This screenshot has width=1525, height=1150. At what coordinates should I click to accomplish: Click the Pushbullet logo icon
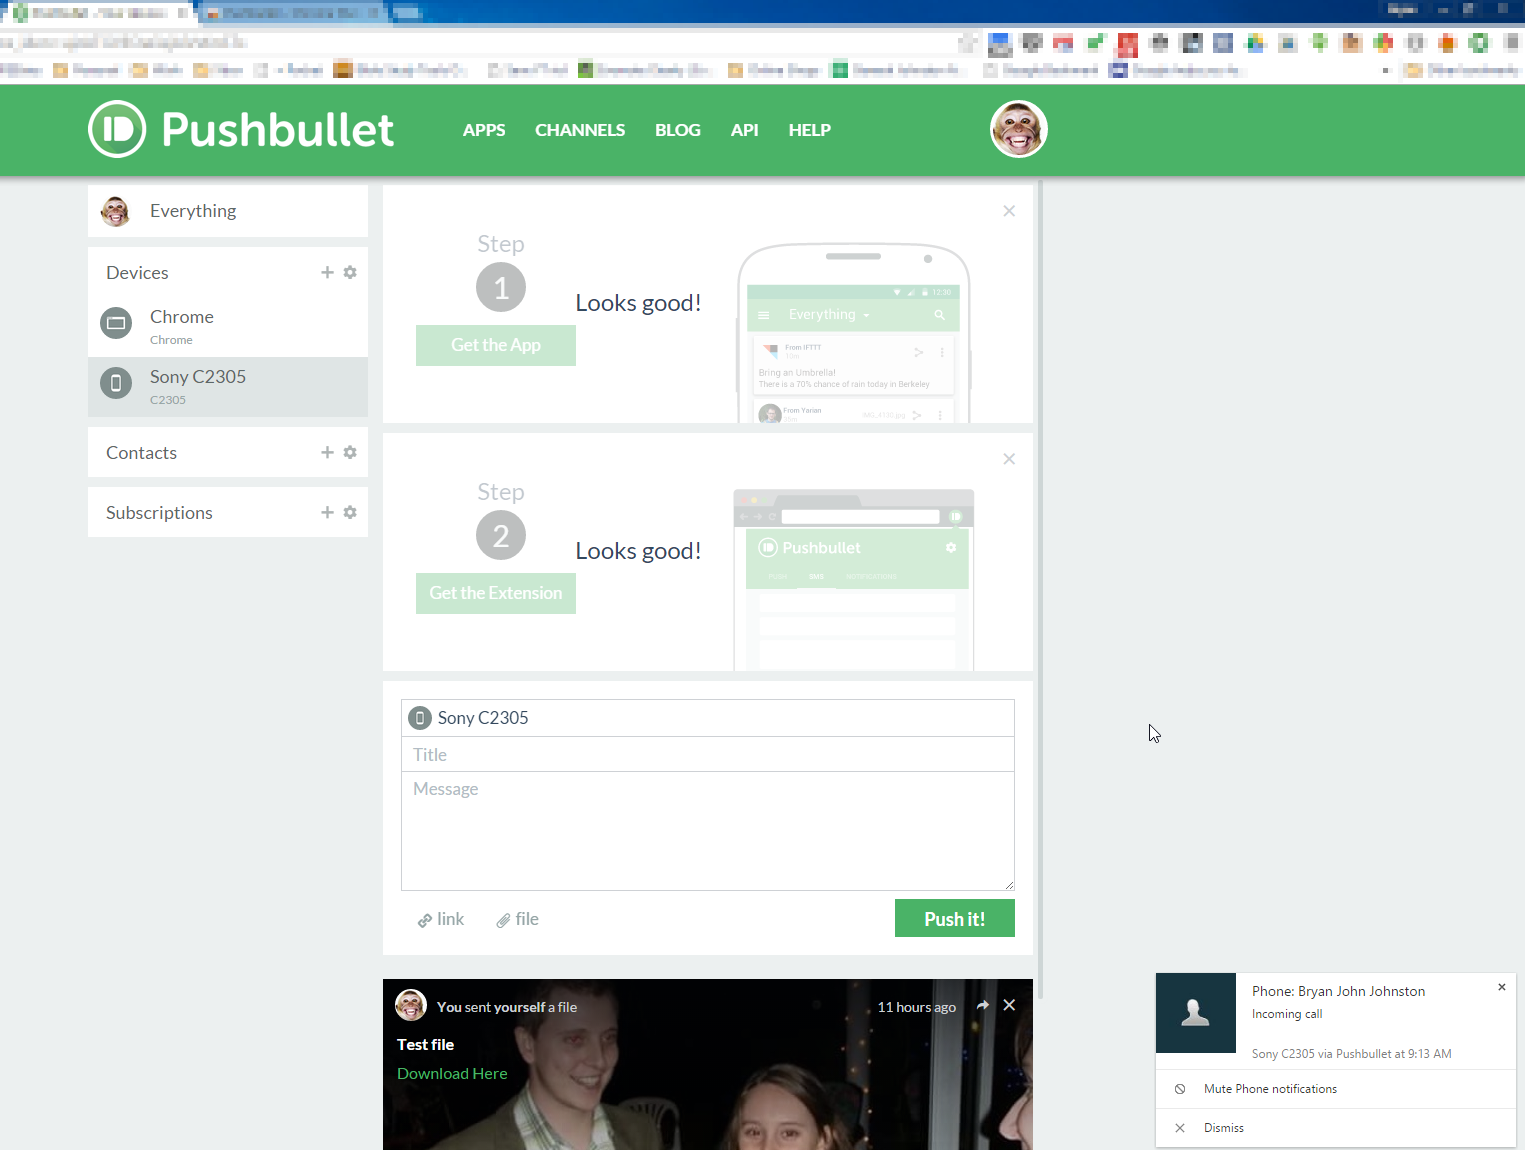tap(117, 129)
